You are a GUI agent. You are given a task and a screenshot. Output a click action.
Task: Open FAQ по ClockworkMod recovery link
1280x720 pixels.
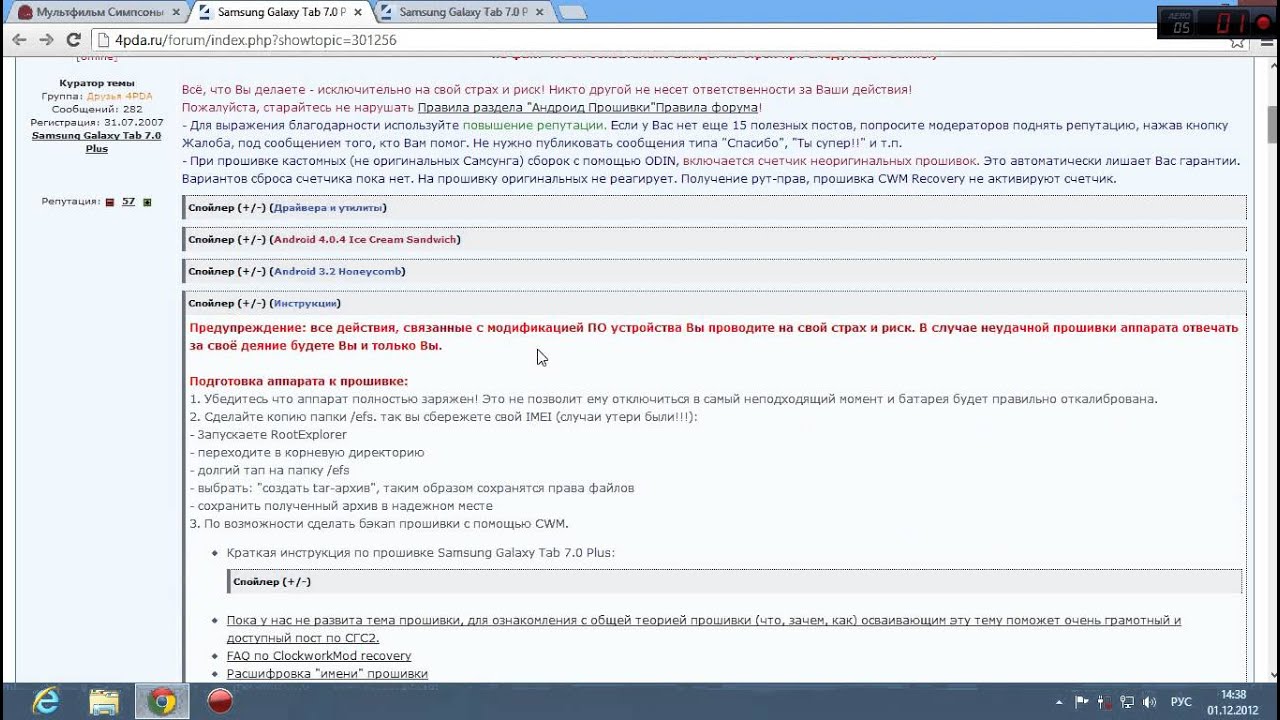[x=319, y=656]
